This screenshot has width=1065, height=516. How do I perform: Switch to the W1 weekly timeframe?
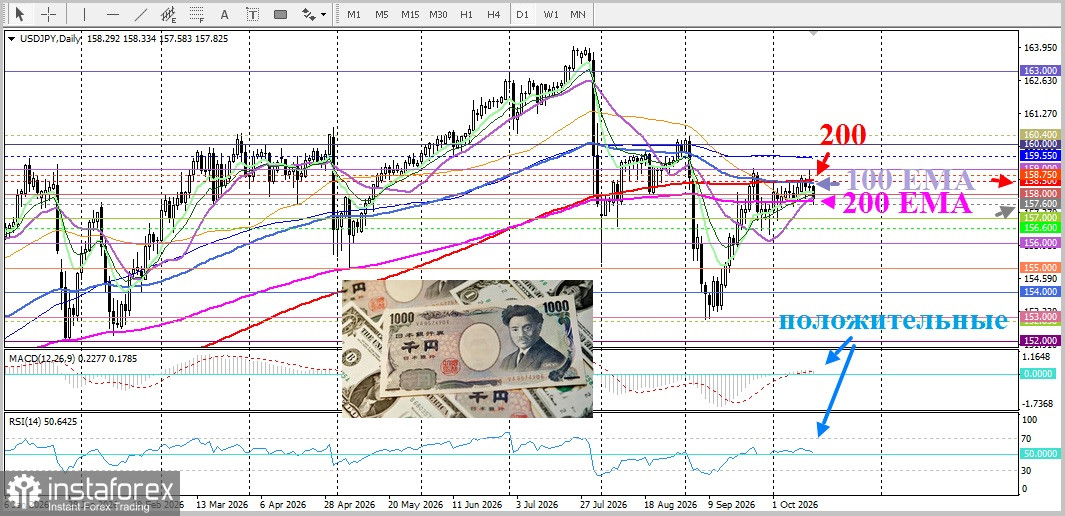[551, 14]
